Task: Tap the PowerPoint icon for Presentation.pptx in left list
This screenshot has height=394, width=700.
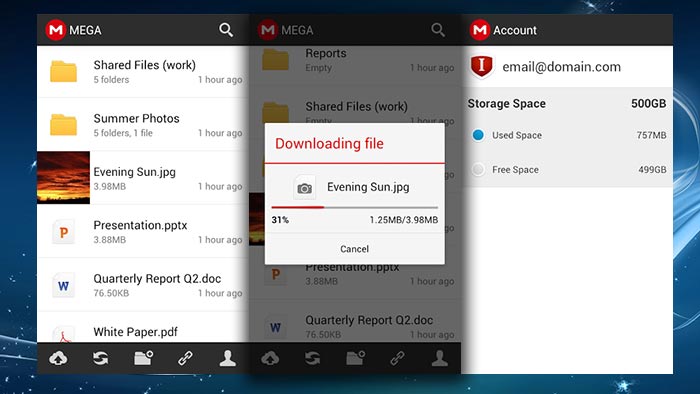Action: 63,232
